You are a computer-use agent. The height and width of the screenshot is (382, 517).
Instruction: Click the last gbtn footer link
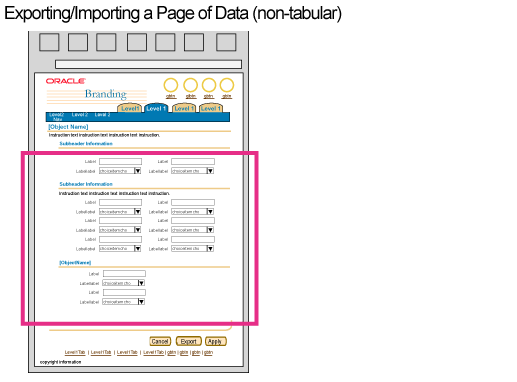[x=208, y=352]
